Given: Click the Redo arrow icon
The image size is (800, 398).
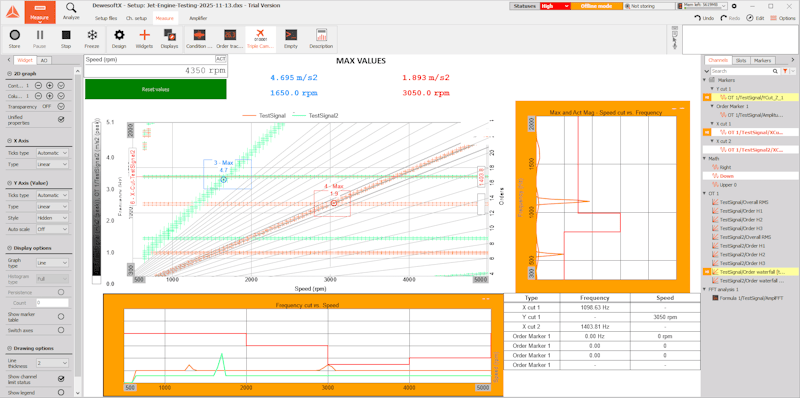Looking at the screenshot, I should 723,18.
